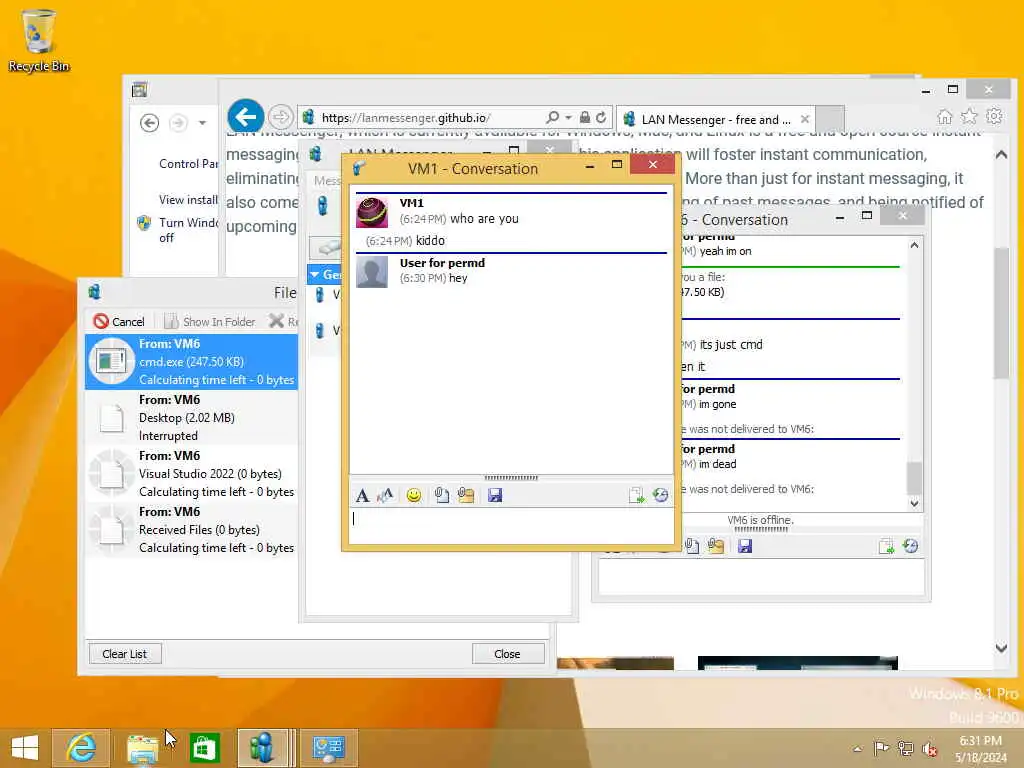Image resolution: width=1024 pixels, height=768 pixels.
Task: View security lock icon in address bar
Action: (585, 118)
